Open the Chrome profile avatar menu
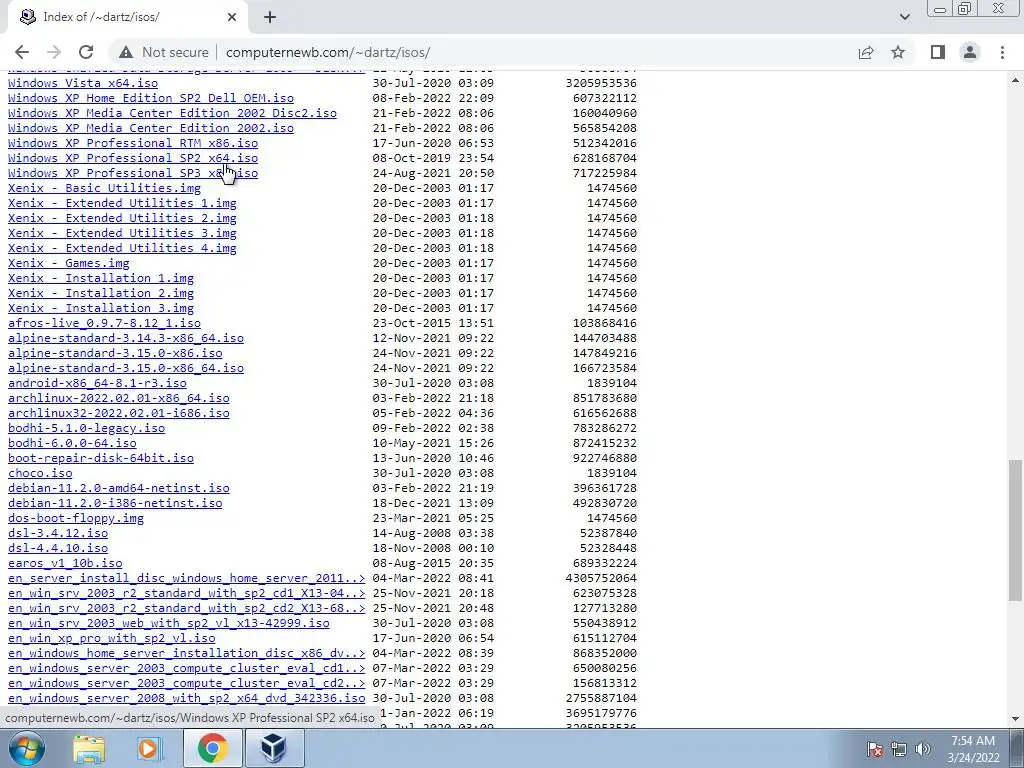This screenshot has width=1024, height=768. tap(970, 52)
